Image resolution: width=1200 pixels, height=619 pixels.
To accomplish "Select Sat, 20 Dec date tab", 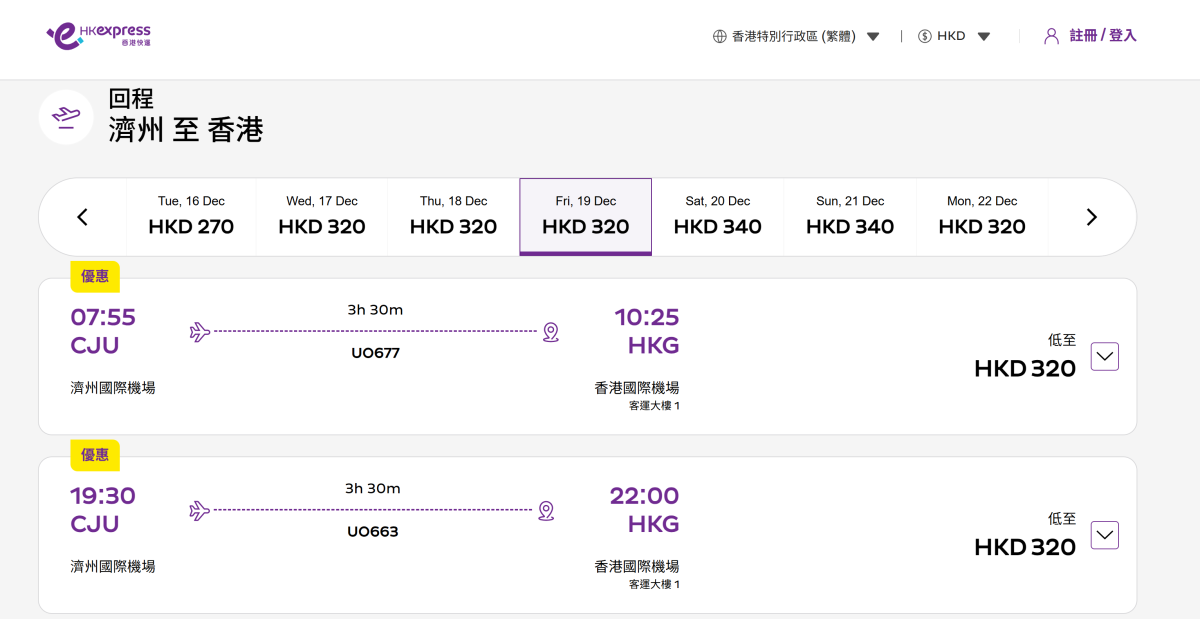I will point(717,217).
